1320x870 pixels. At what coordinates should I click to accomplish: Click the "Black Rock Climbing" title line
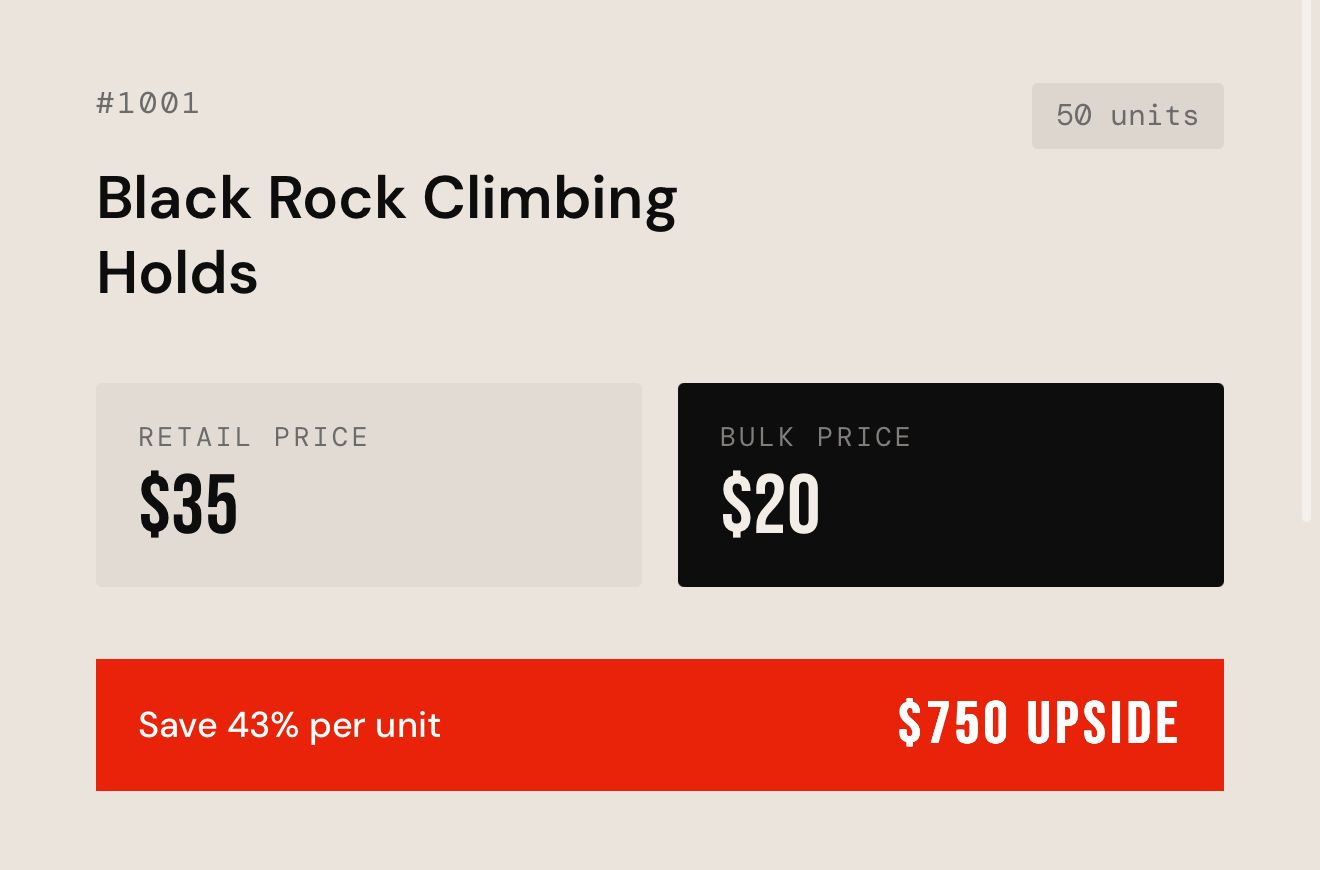(387, 198)
